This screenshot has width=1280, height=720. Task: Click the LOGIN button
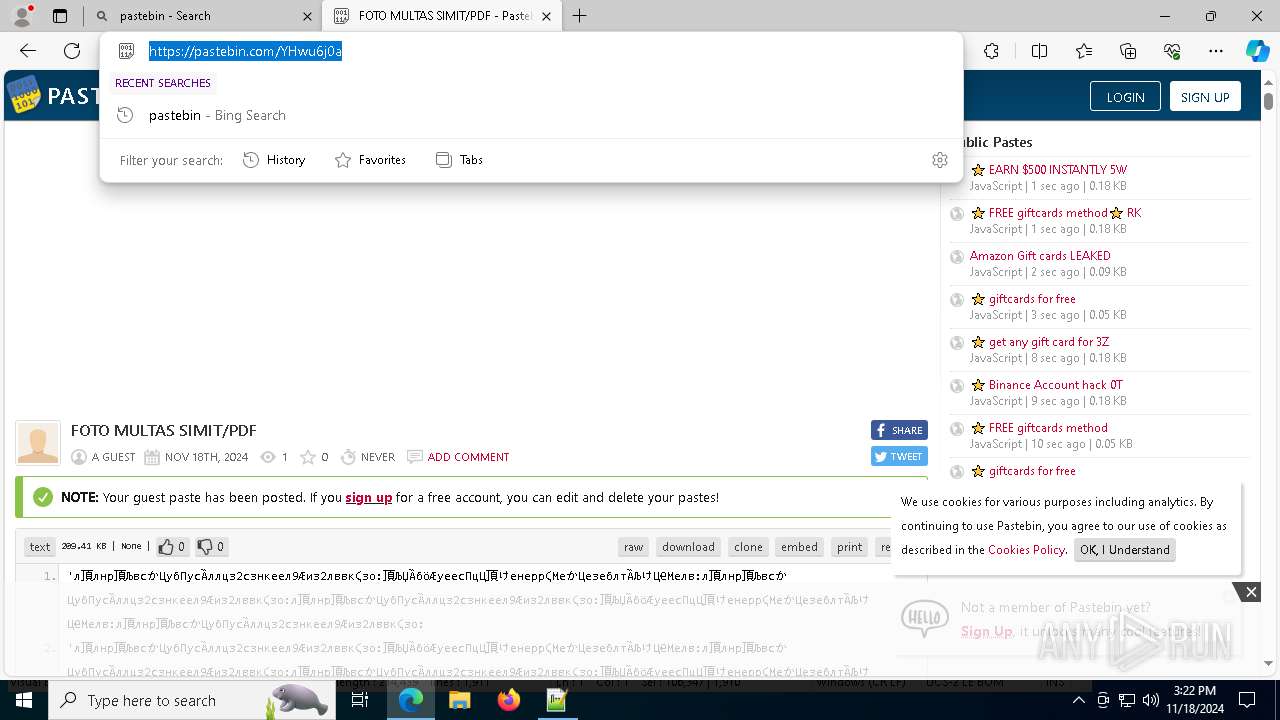1125,97
